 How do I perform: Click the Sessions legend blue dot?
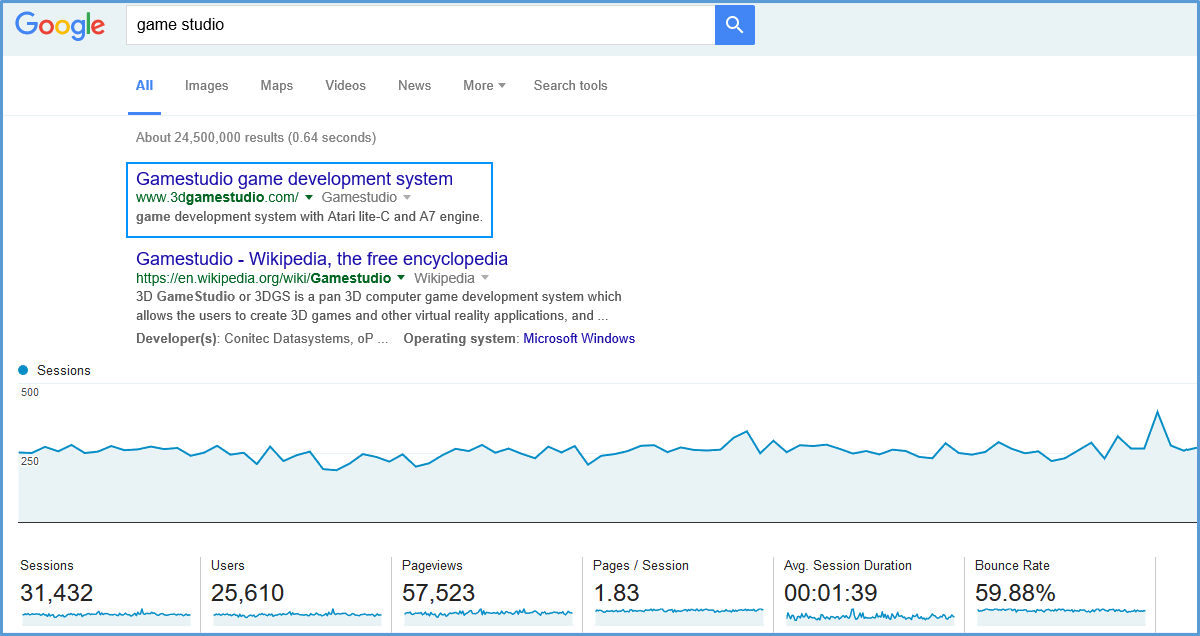(x=24, y=370)
